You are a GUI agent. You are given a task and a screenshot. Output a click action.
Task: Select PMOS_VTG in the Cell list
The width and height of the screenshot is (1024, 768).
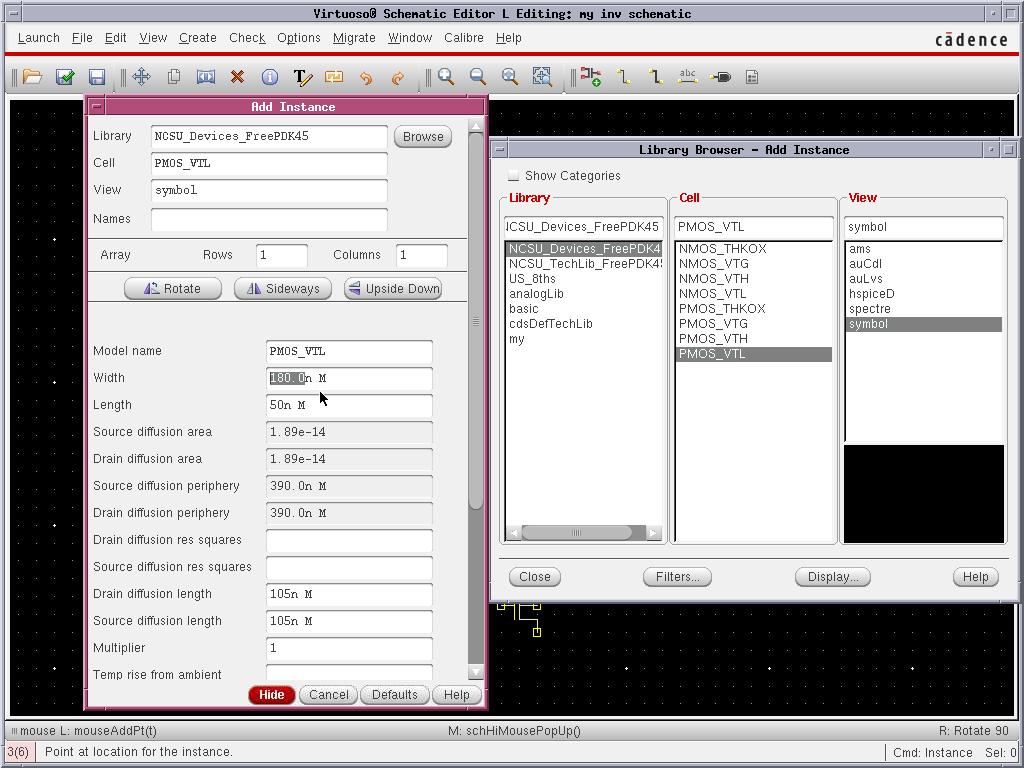[x=713, y=324]
